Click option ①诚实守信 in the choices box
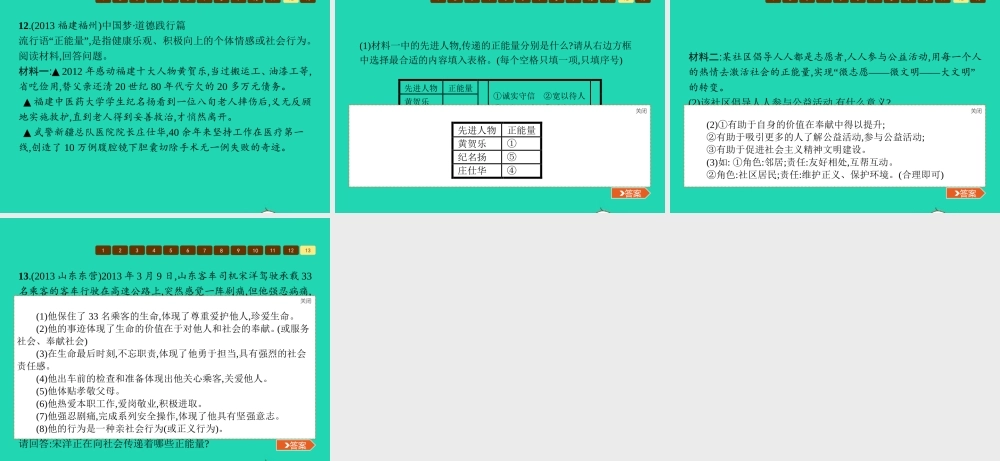 pos(514,96)
